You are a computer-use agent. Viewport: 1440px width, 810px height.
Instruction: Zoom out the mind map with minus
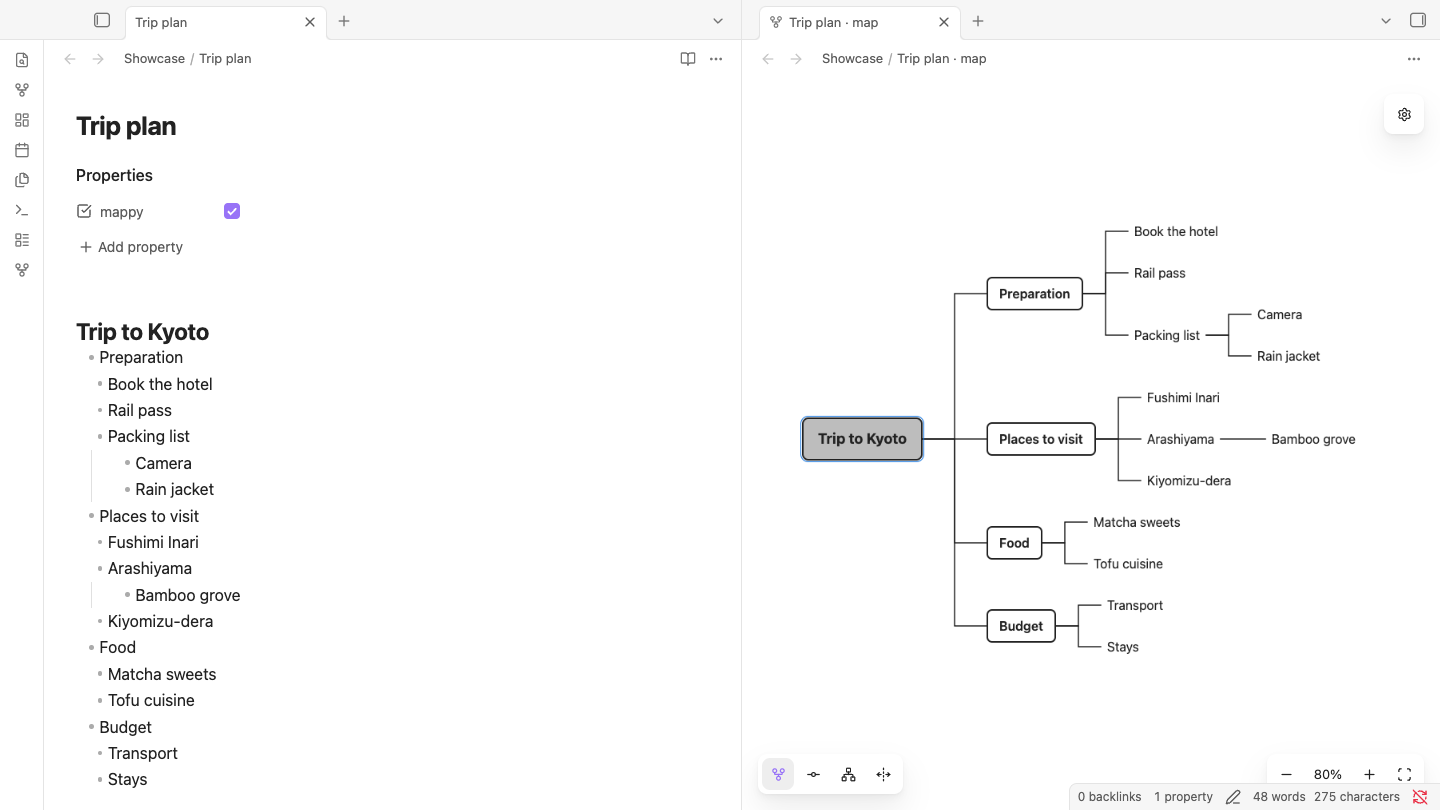(x=1286, y=774)
